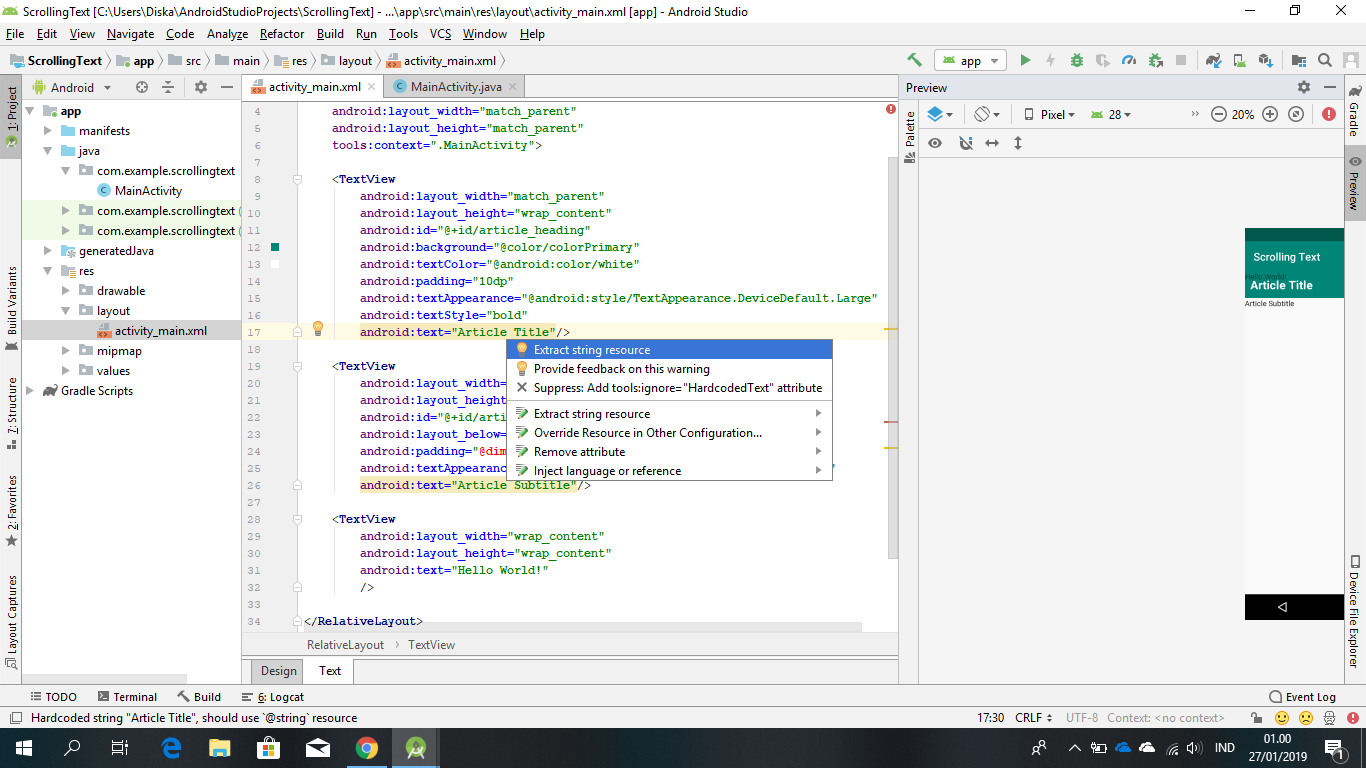Open the Profiler icon in the toolbar
Image resolution: width=1366 pixels, height=768 pixels.
point(1129,60)
